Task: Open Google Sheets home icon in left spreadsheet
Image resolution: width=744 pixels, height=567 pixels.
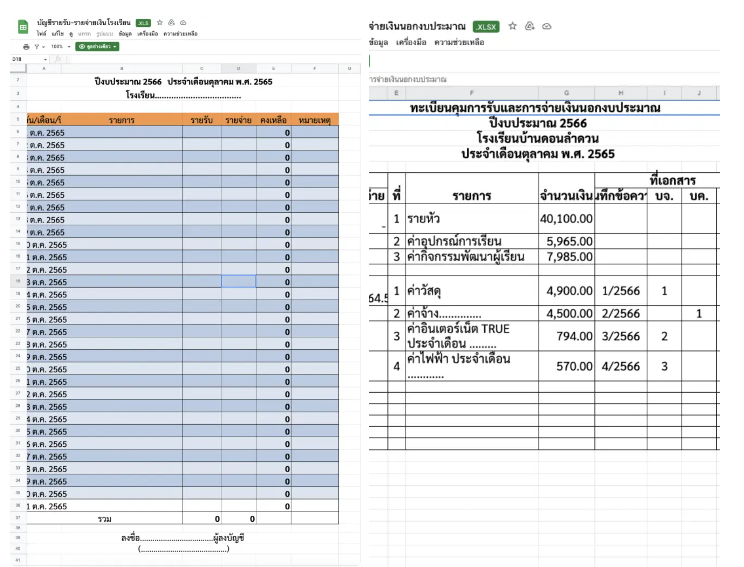Action: point(22,27)
